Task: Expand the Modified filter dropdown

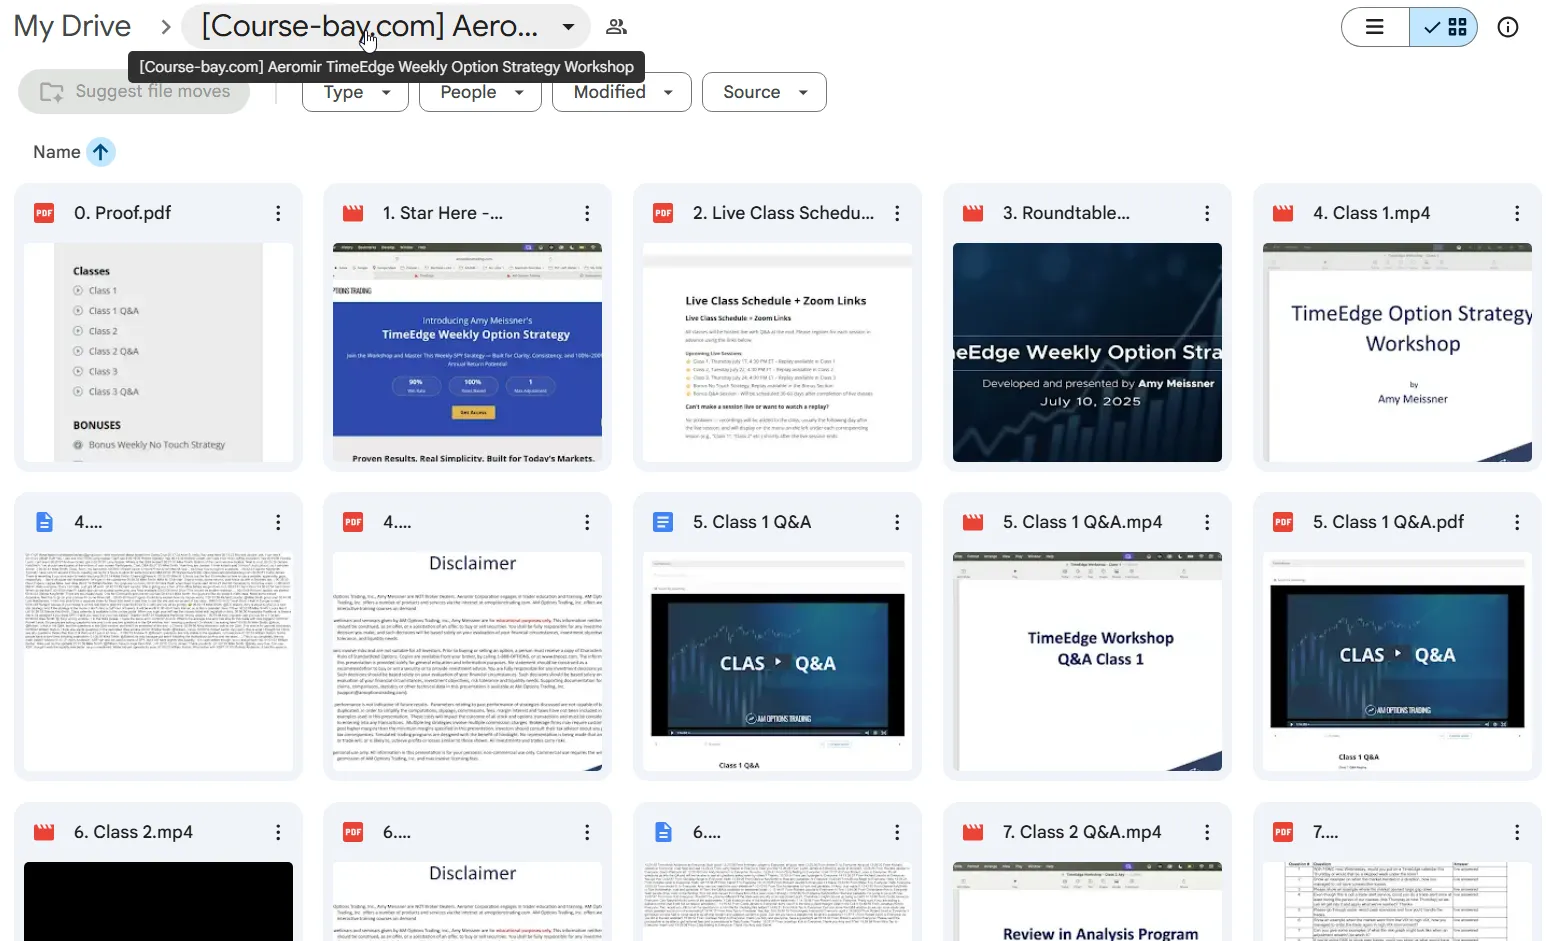Action: pyautogui.click(x=621, y=92)
